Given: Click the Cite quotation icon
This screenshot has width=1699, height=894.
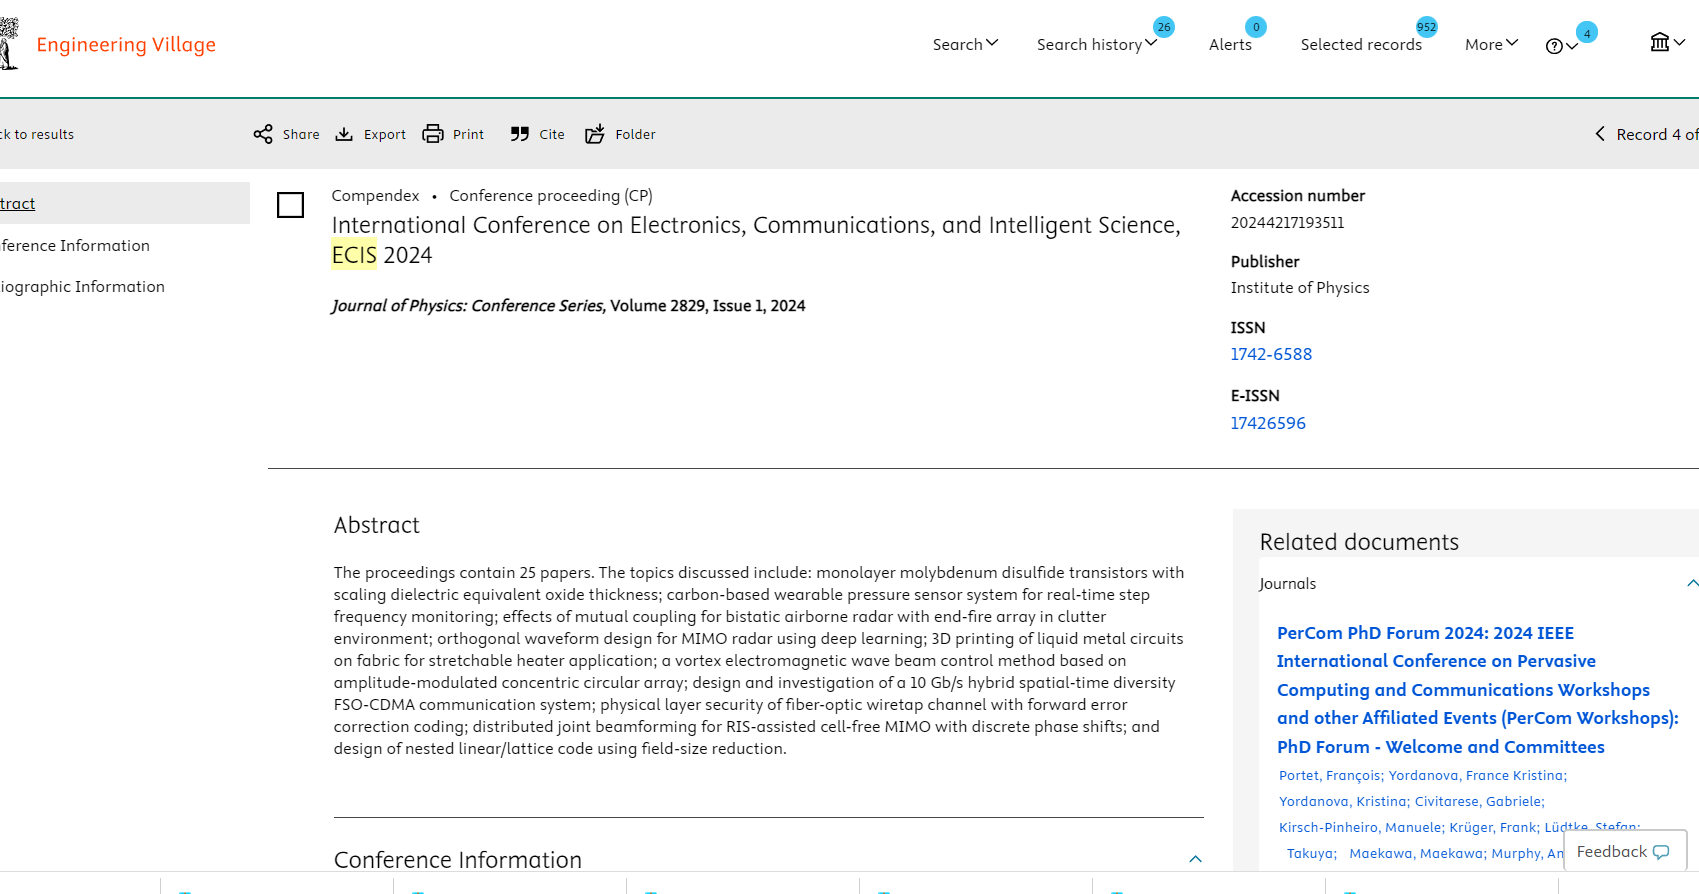Looking at the screenshot, I should click(519, 134).
